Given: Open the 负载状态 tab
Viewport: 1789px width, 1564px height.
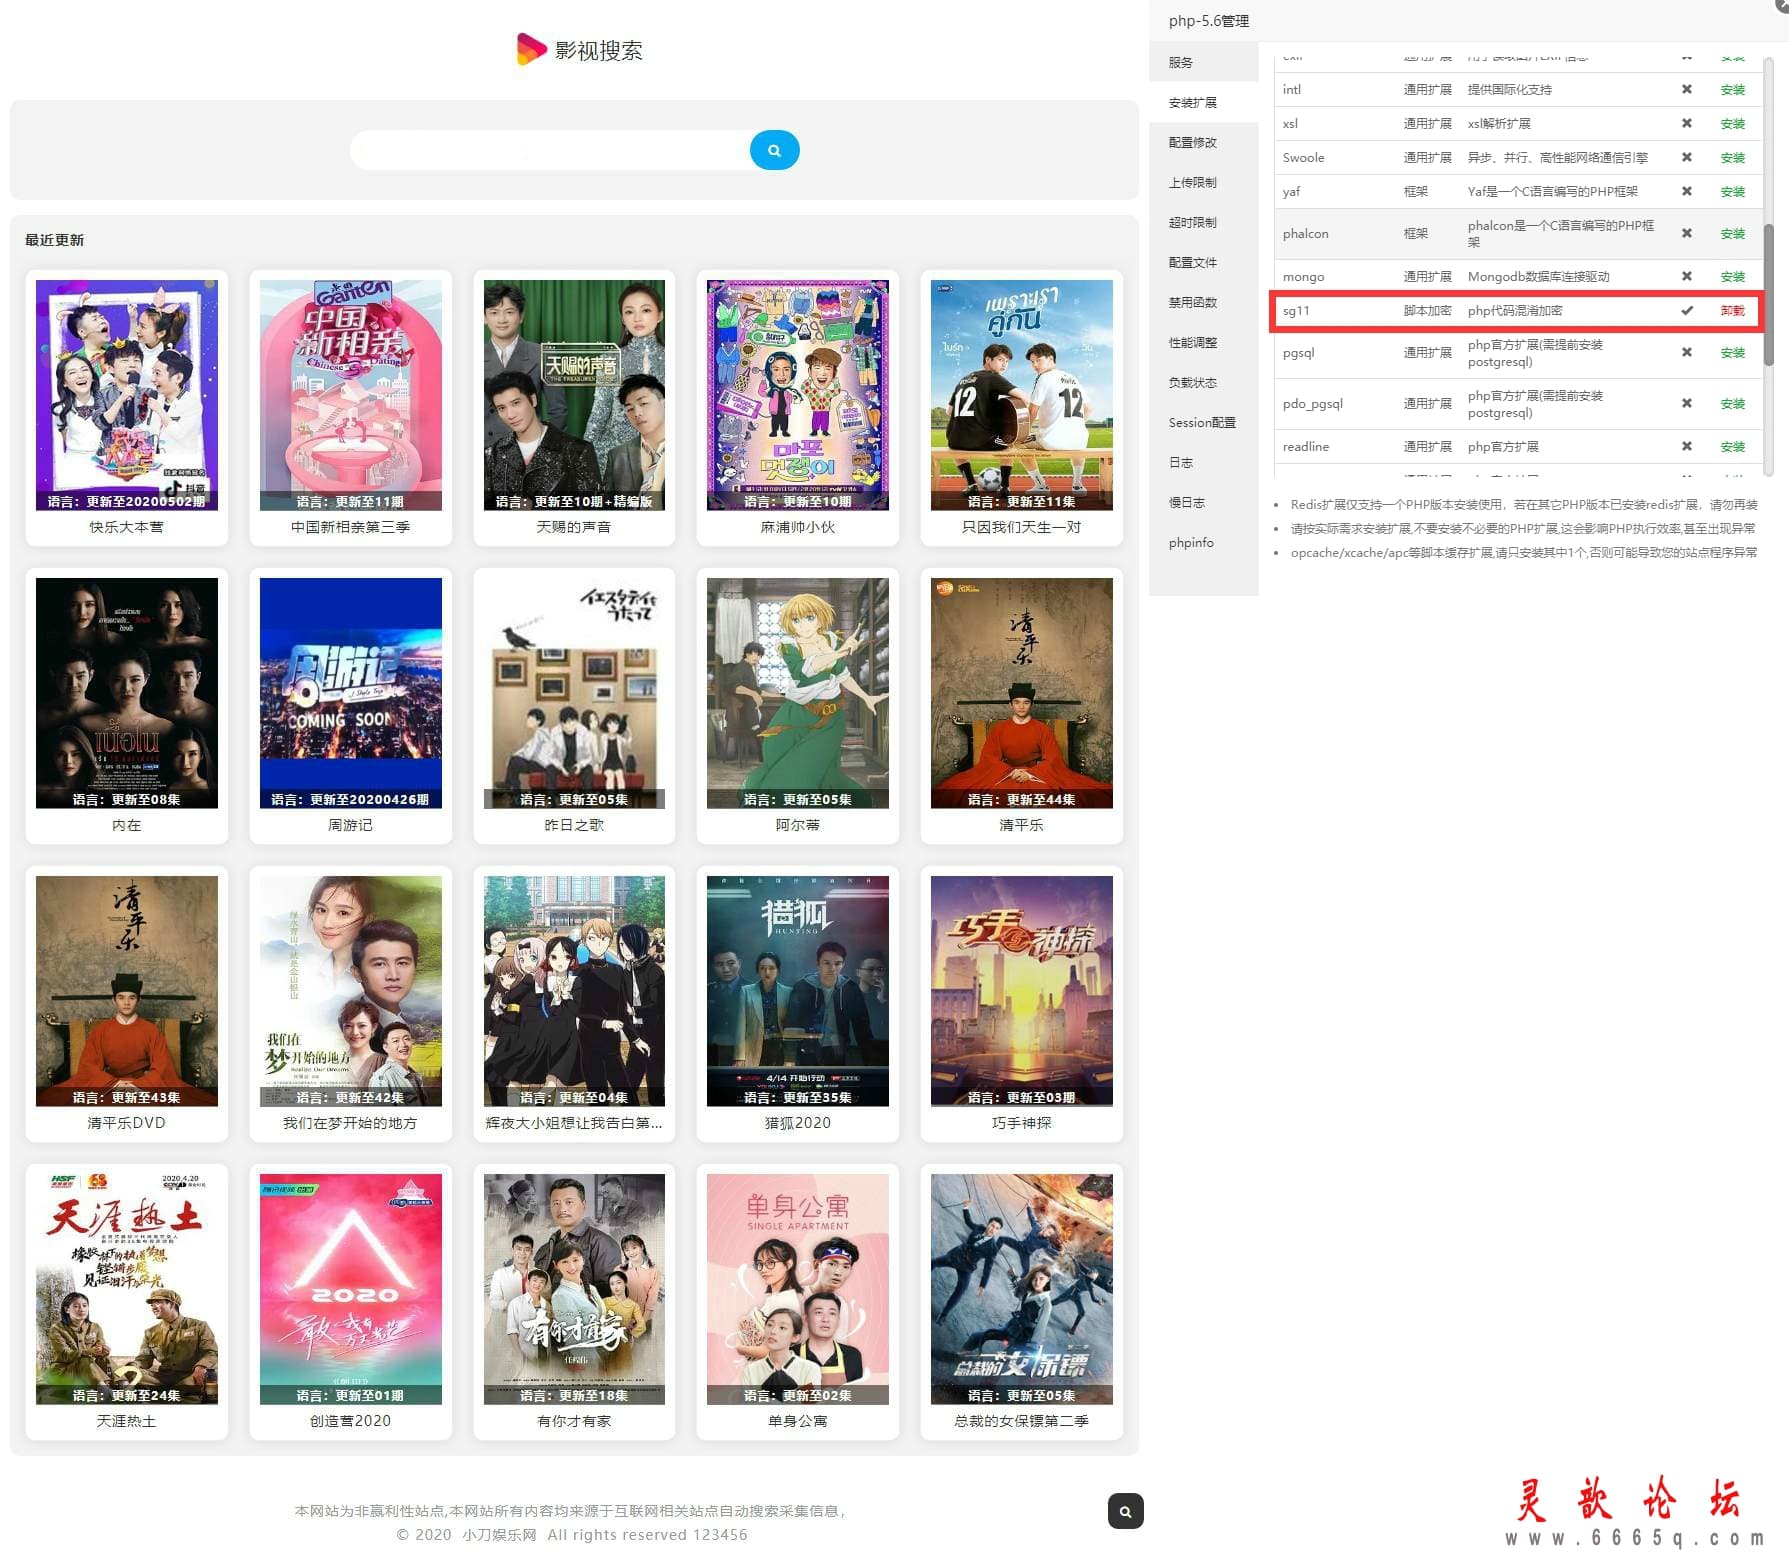Looking at the screenshot, I should coord(1204,382).
